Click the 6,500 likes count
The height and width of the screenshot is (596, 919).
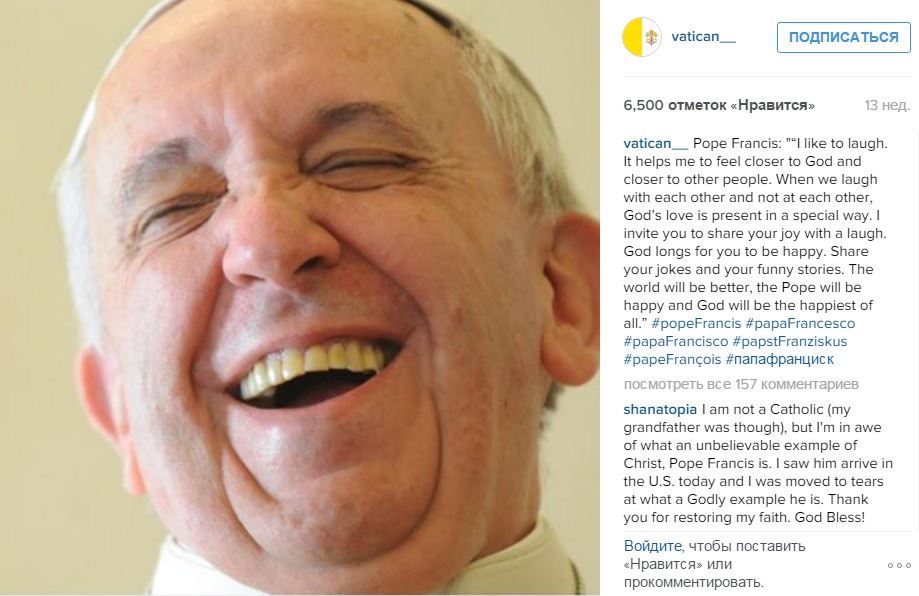[719, 105]
